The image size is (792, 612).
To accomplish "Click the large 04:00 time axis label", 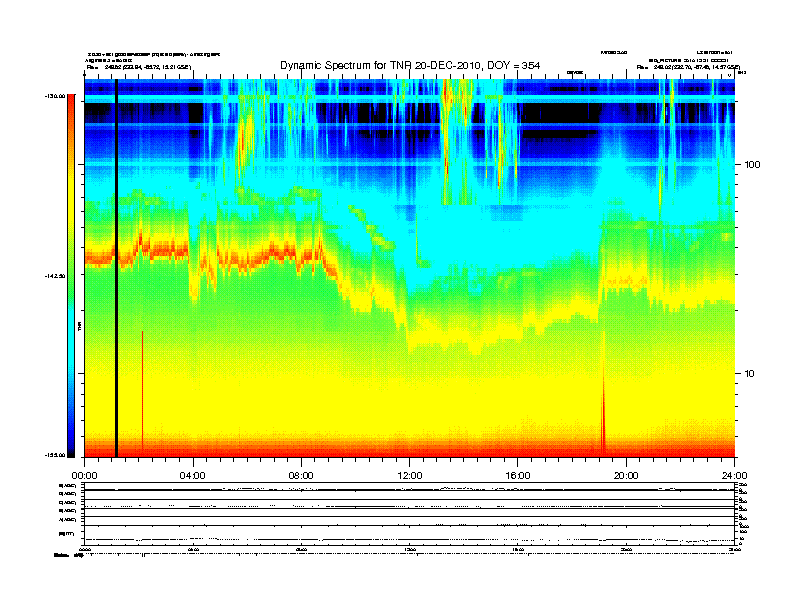I will coord(193,476).
